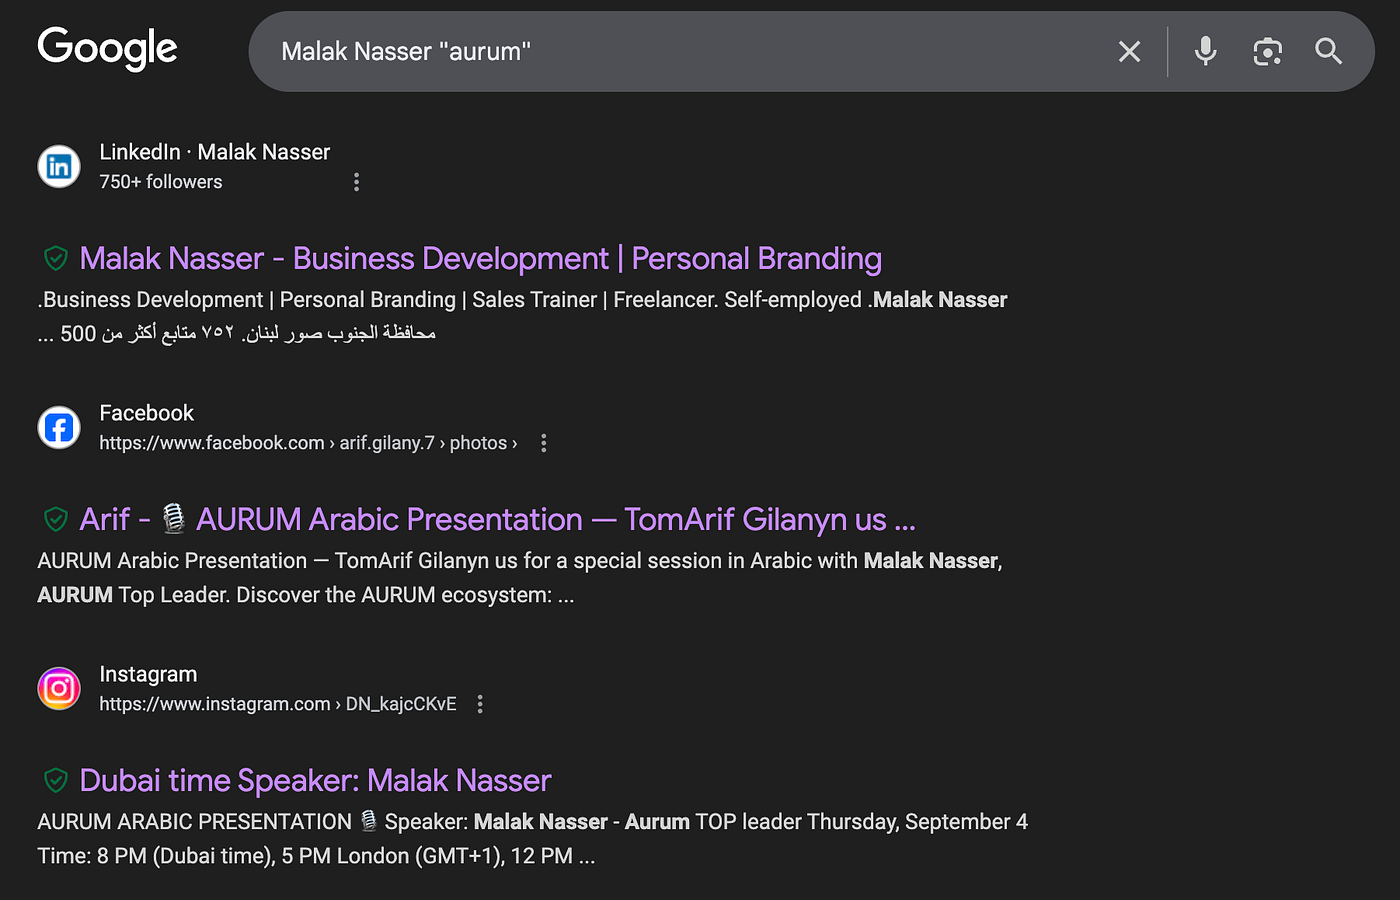The height and width of the screenshot is (900, 1400).
Task: Submit search with magnifying glass icon
Action: tap(1328, 51)
